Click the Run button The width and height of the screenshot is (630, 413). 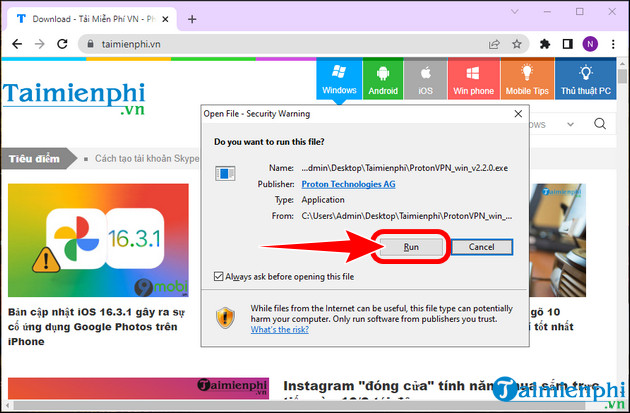[410, 246]
